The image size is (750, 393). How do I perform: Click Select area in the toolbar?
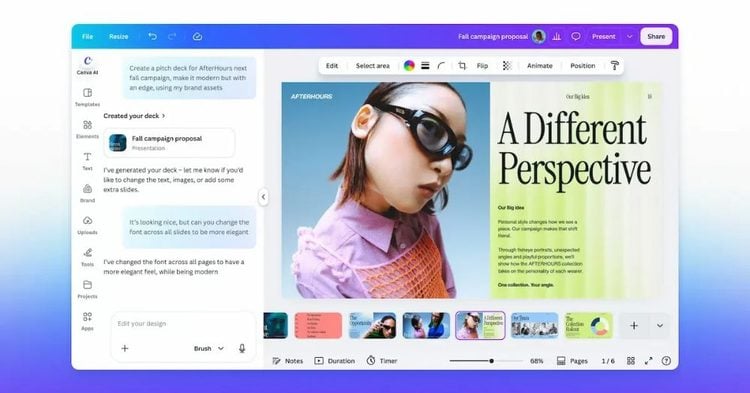(373, 66)
